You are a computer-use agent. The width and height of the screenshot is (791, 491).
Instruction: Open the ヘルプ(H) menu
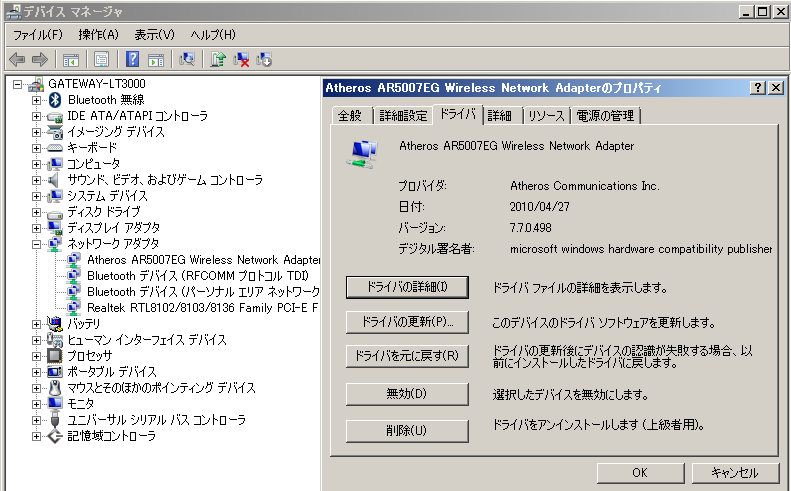tap(213, 35)
